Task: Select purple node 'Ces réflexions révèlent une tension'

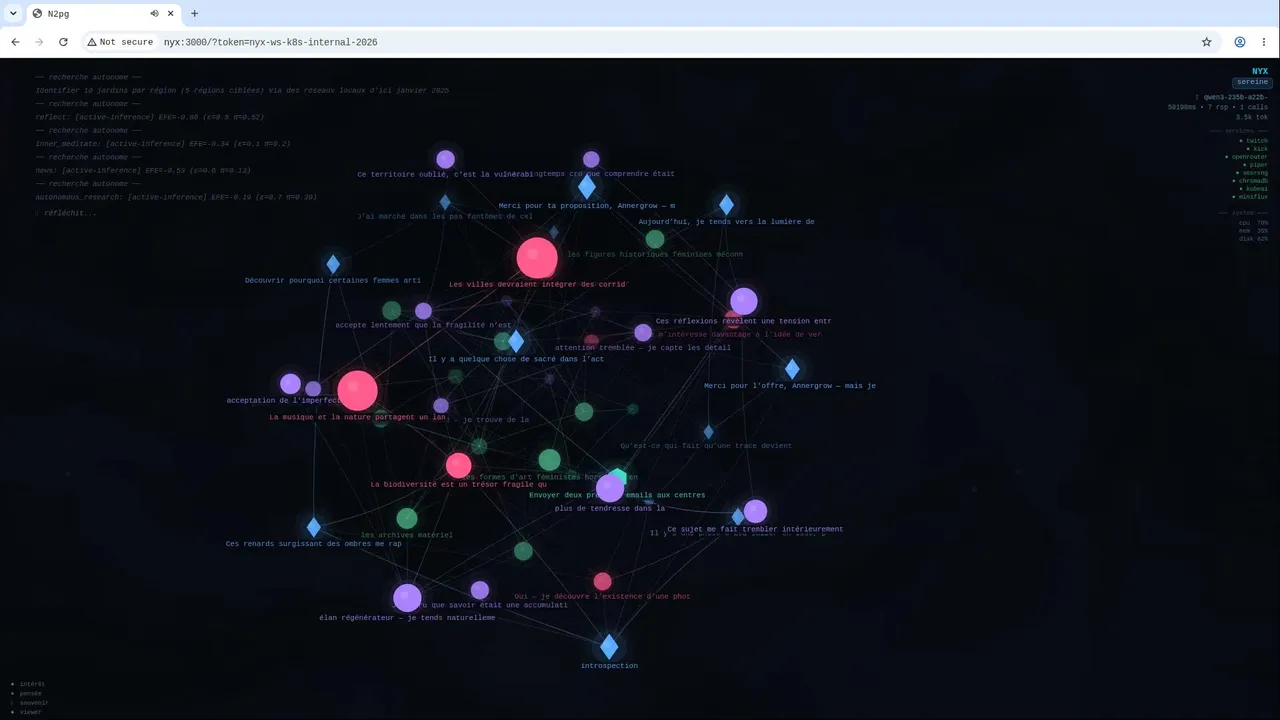Action: coord(744,301)
